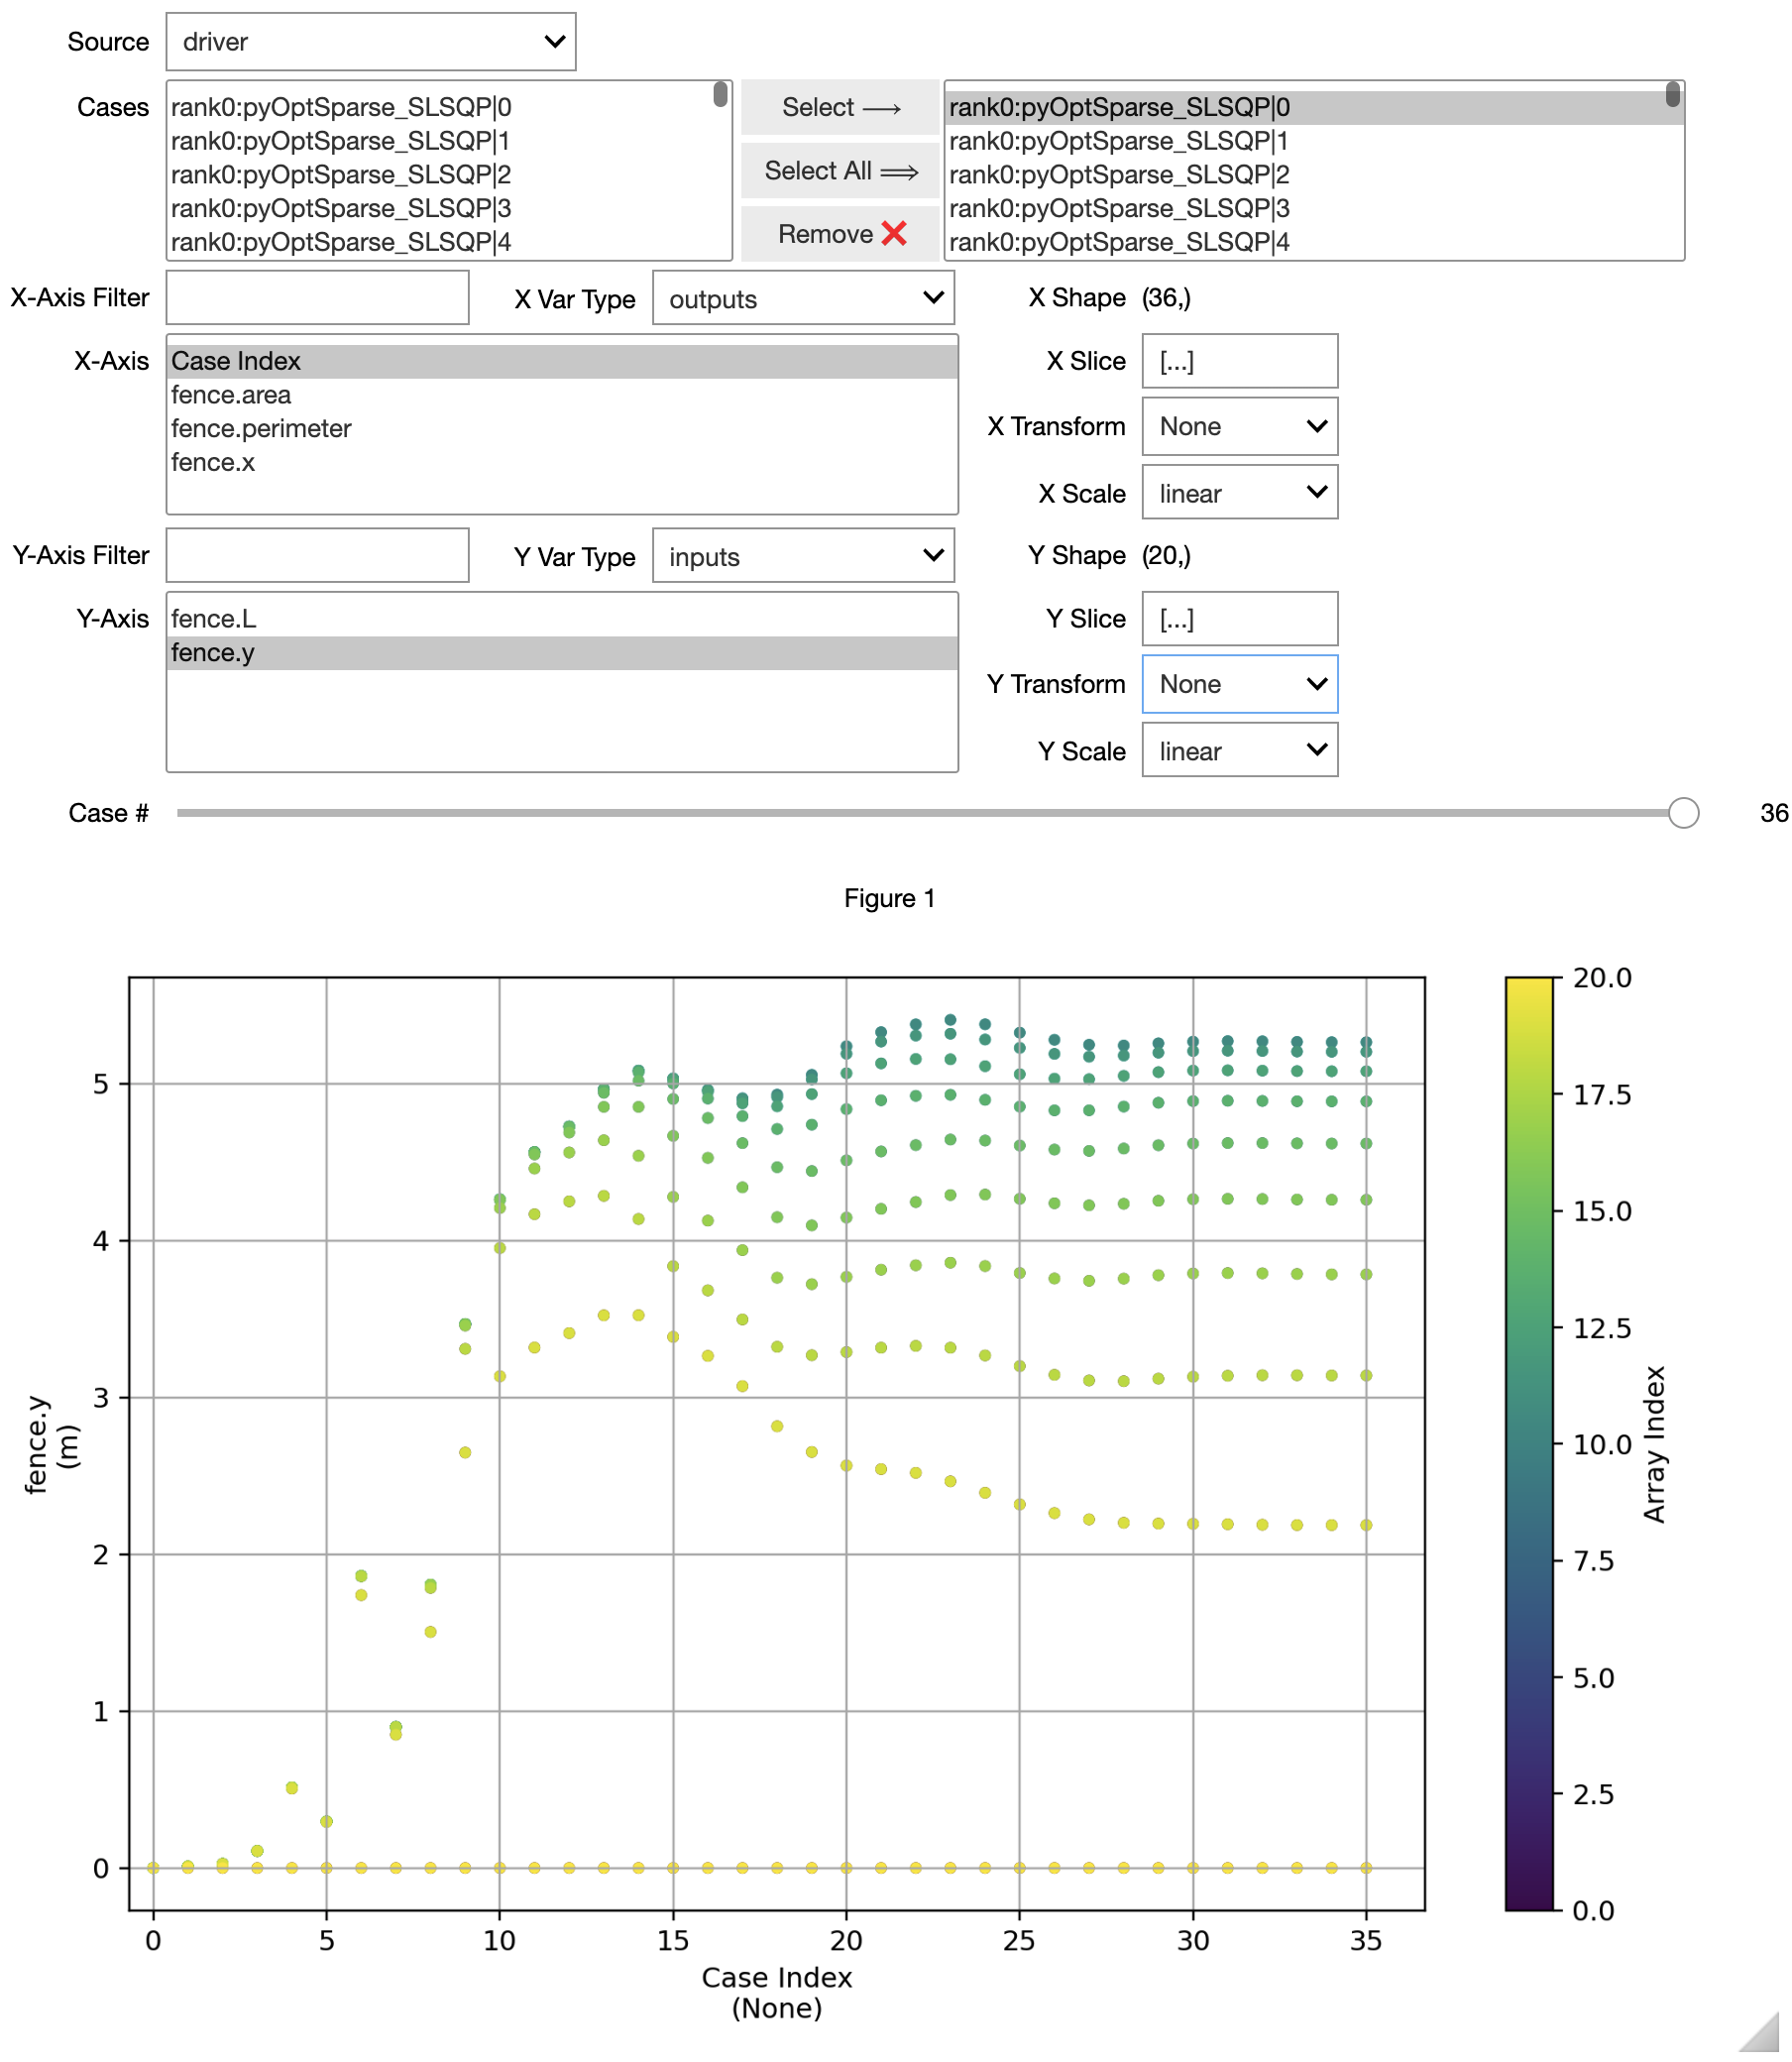Click the Array Index colorbar

pos(1529,1444)
